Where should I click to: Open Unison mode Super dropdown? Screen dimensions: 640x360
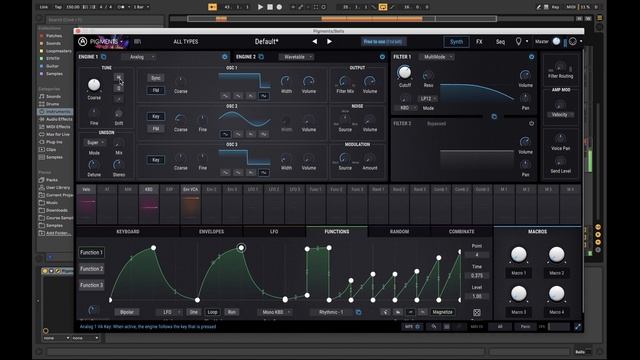pos(95,142)
